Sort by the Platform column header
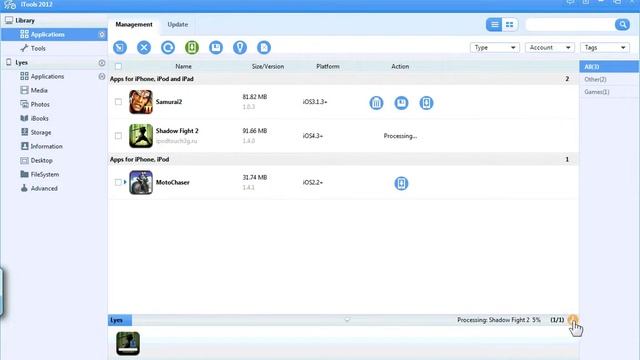 point(328,66)
